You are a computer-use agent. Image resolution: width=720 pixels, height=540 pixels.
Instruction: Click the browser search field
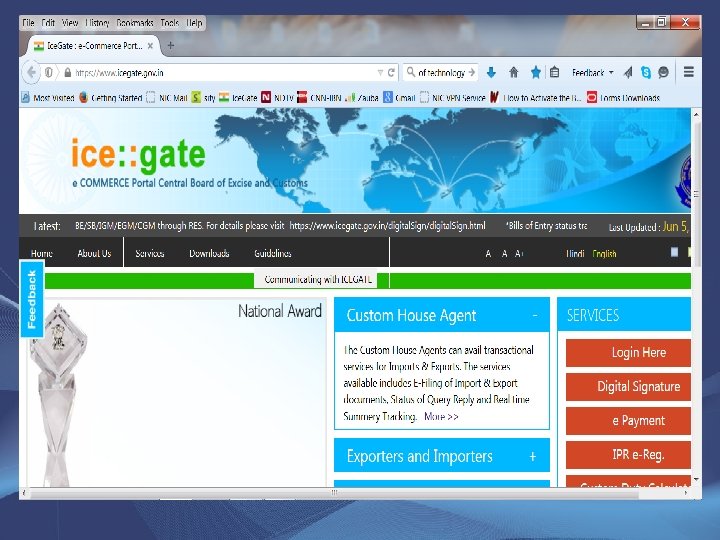coord(441,73)
